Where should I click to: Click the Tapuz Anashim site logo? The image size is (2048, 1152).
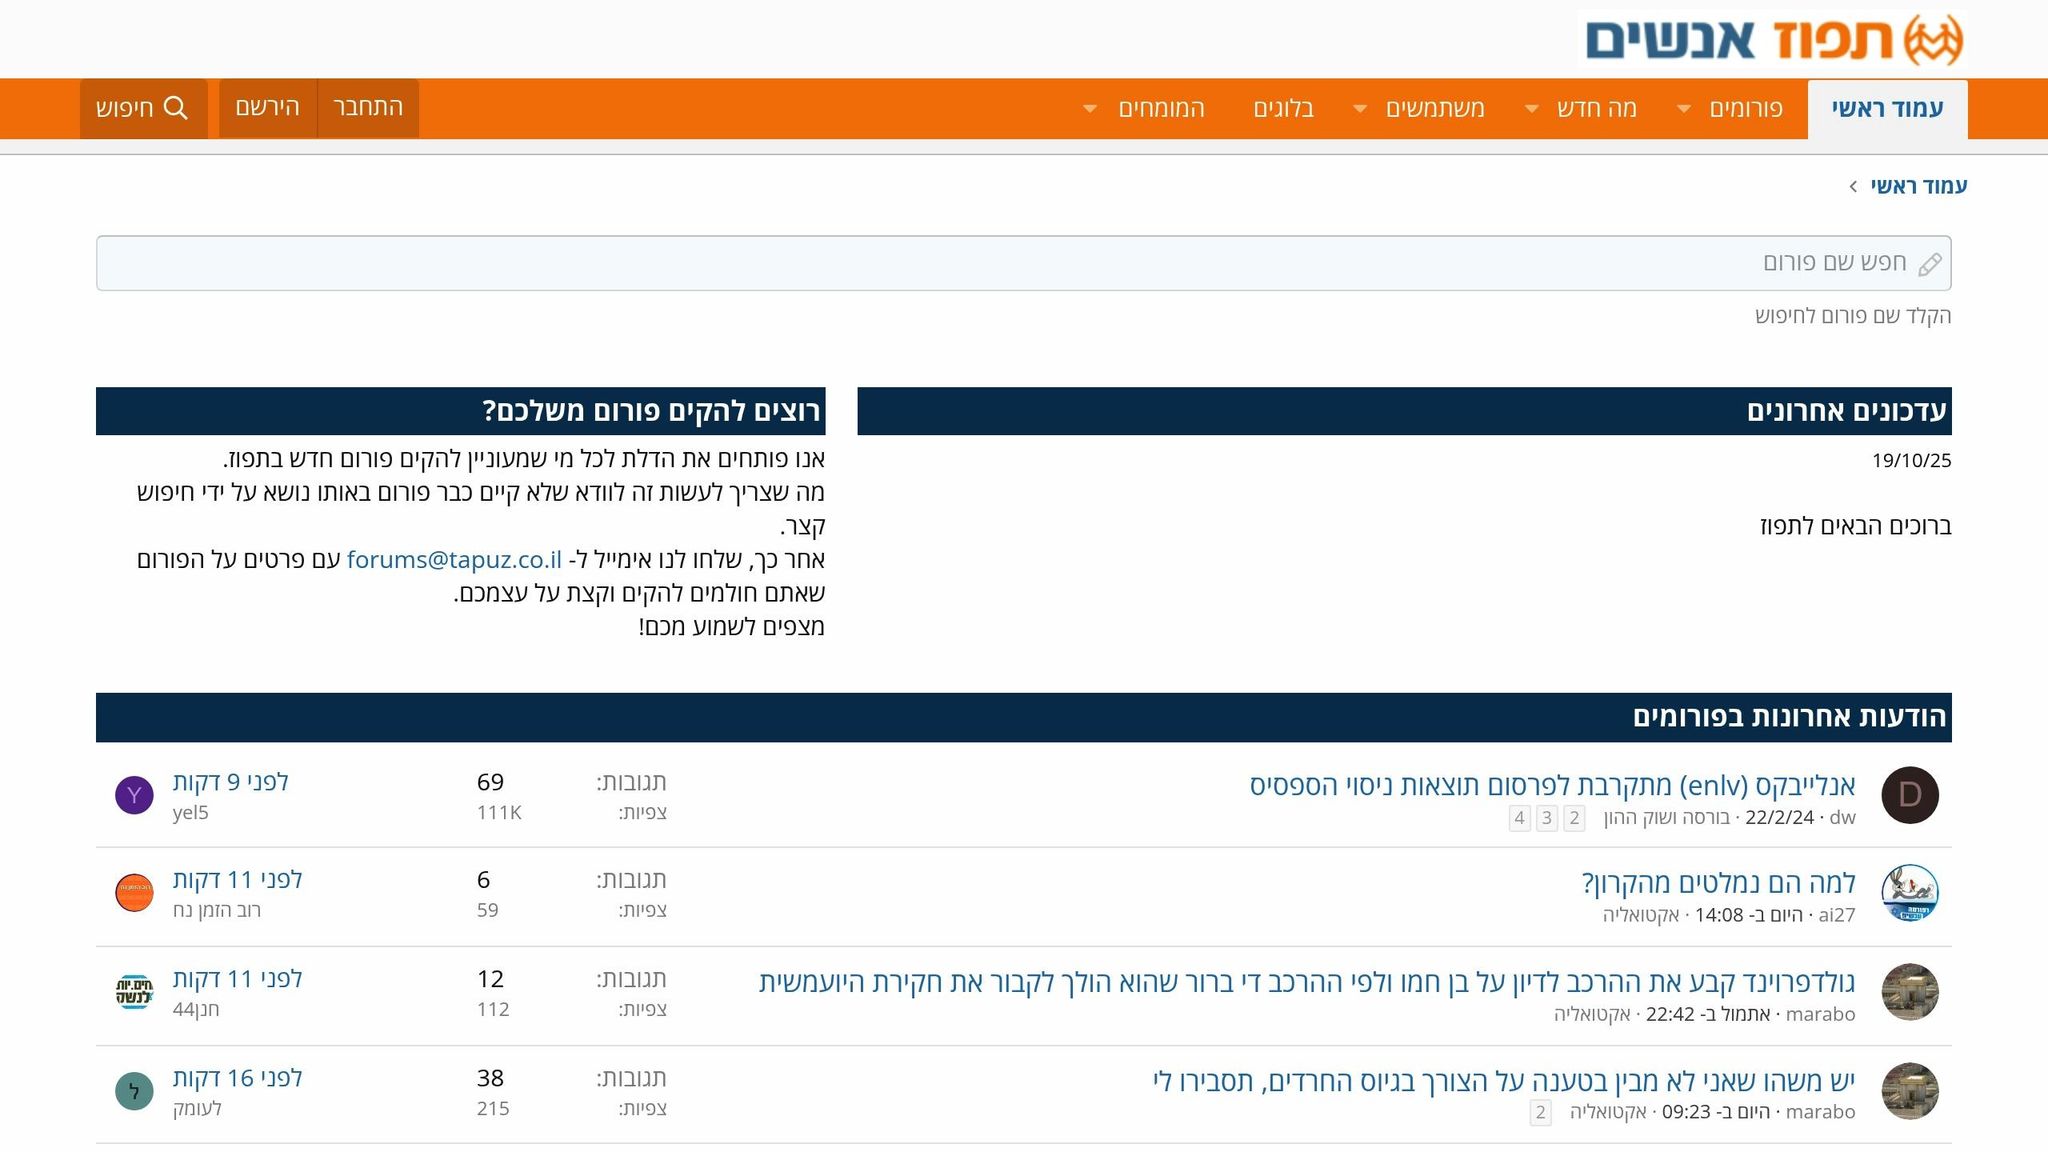click(x=1773, y=40)
